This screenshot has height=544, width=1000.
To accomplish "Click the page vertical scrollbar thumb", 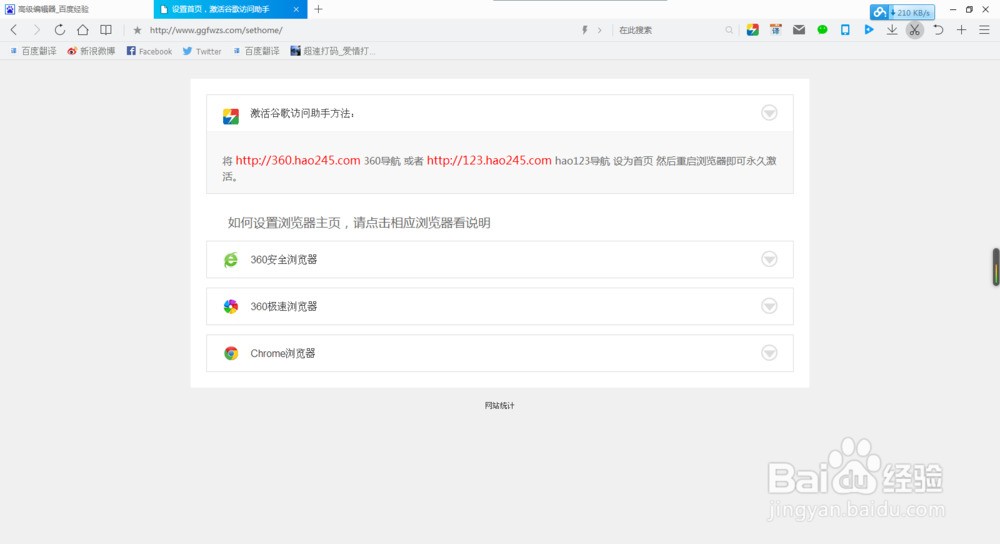I will click(996, 267).
